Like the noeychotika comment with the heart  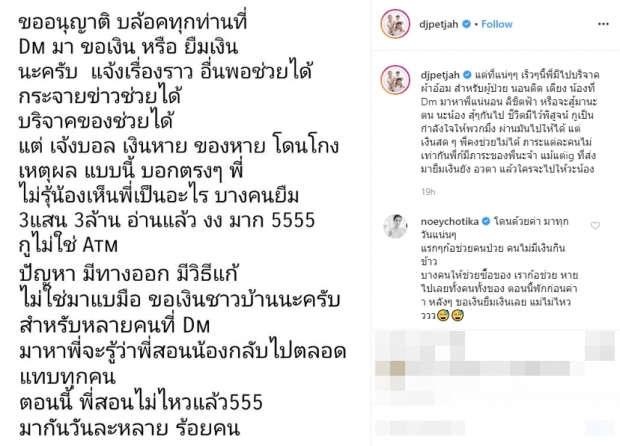coord(595,226)
